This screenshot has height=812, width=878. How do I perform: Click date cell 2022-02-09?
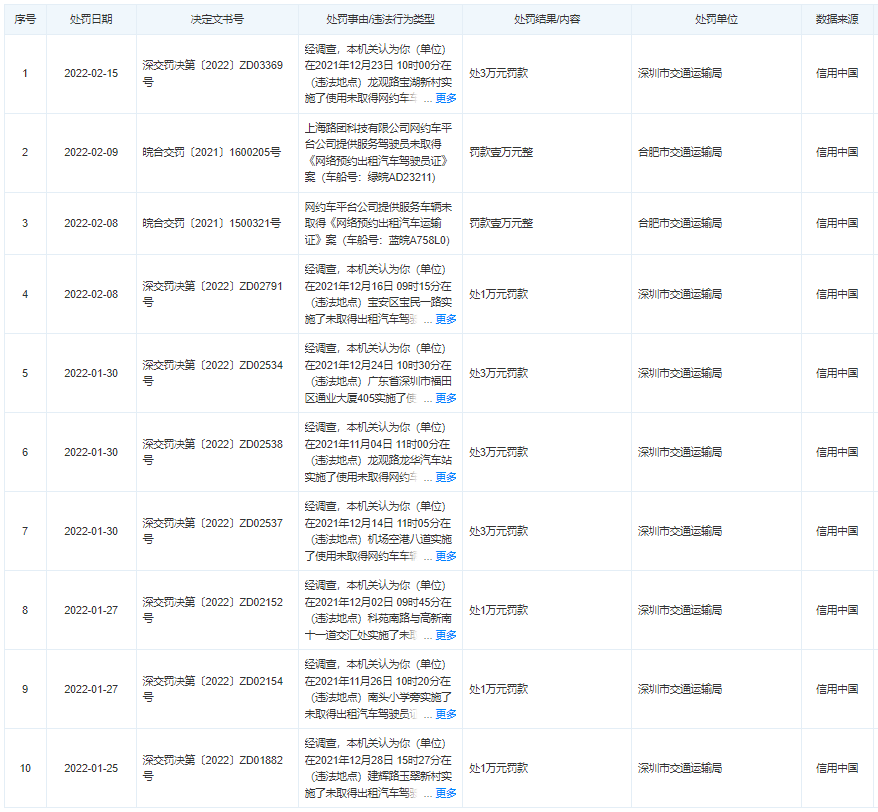coord(91,152)
